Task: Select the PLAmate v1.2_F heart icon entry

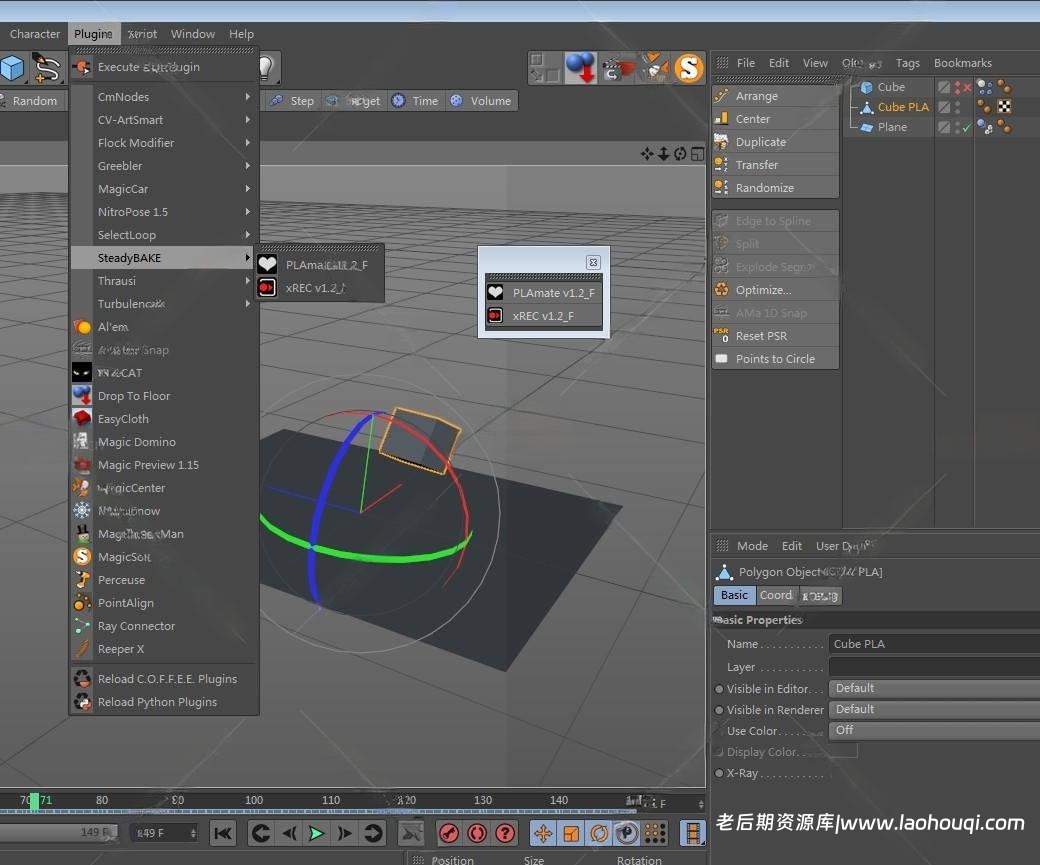Action: (544, 293)
